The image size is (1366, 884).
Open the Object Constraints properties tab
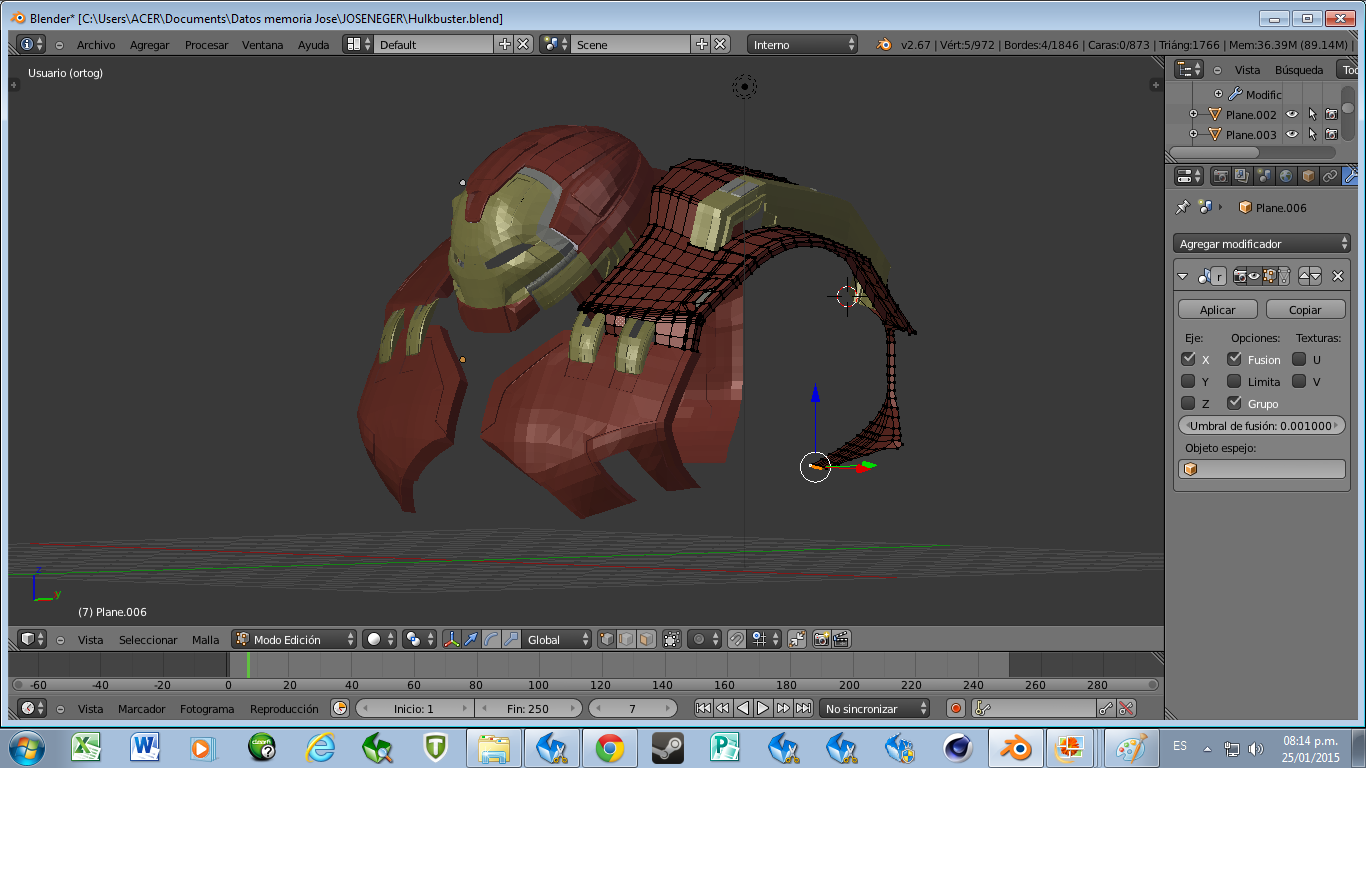[1330, 176]
